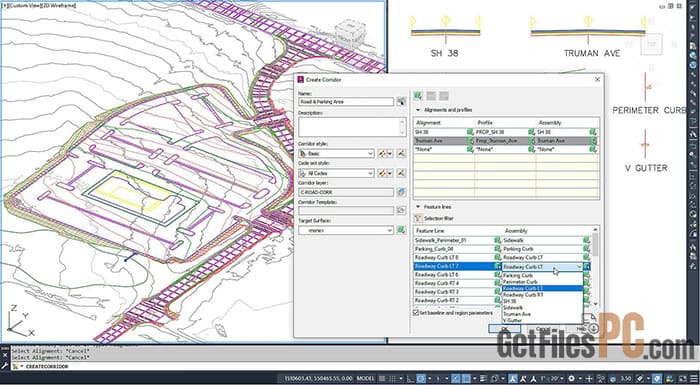The image size is (700, 385).
Task: Click the pick icon for the Sidewalk assembly row
Action: (x=587, y=240)
